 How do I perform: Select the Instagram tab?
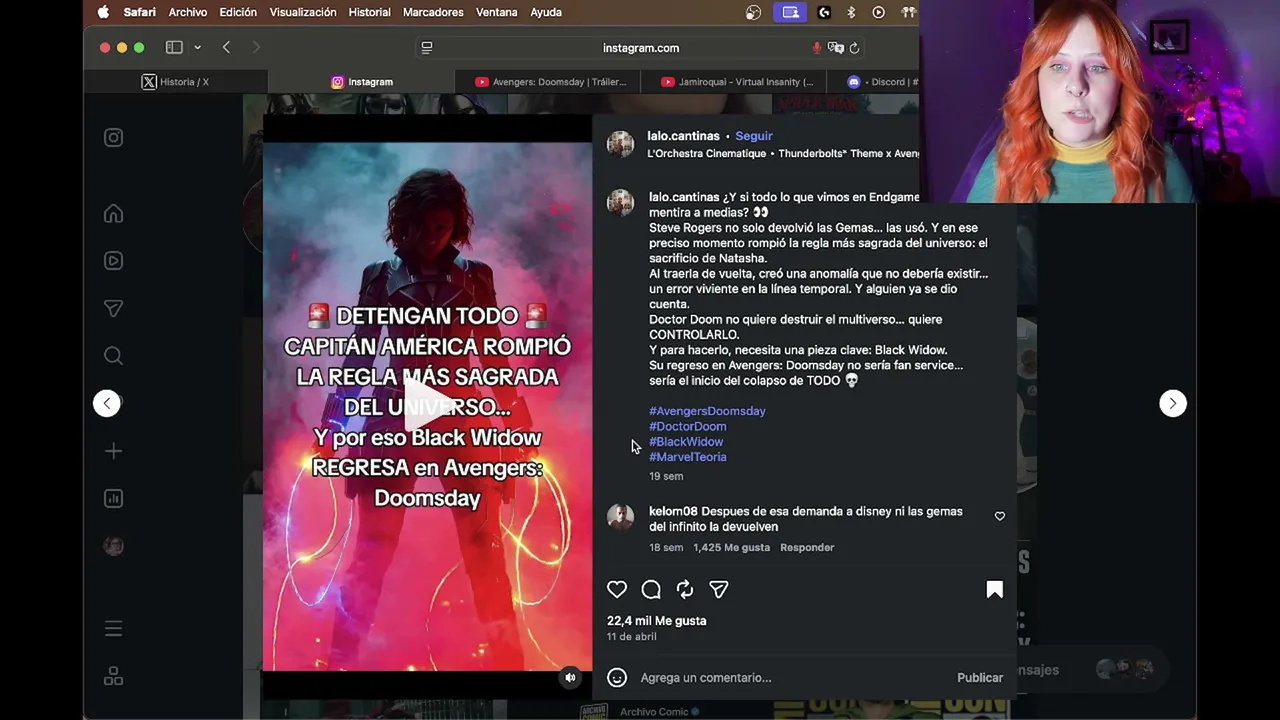pyautogui.click(x=361, y=82)
